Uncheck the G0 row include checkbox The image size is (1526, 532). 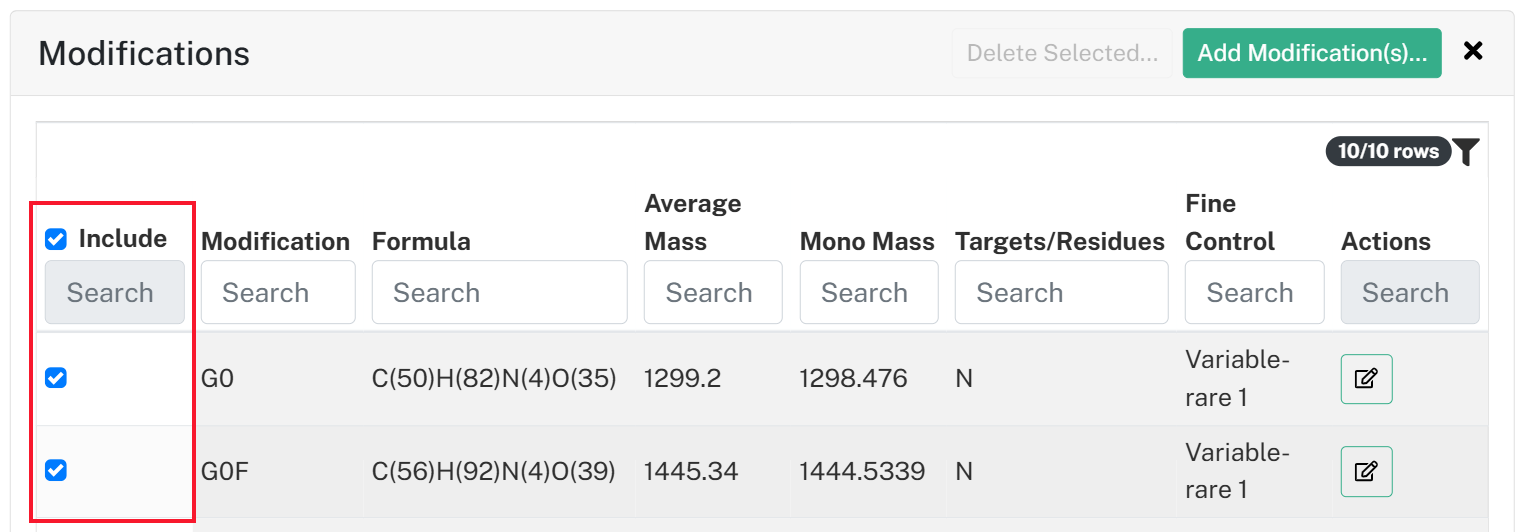point(56,378)
